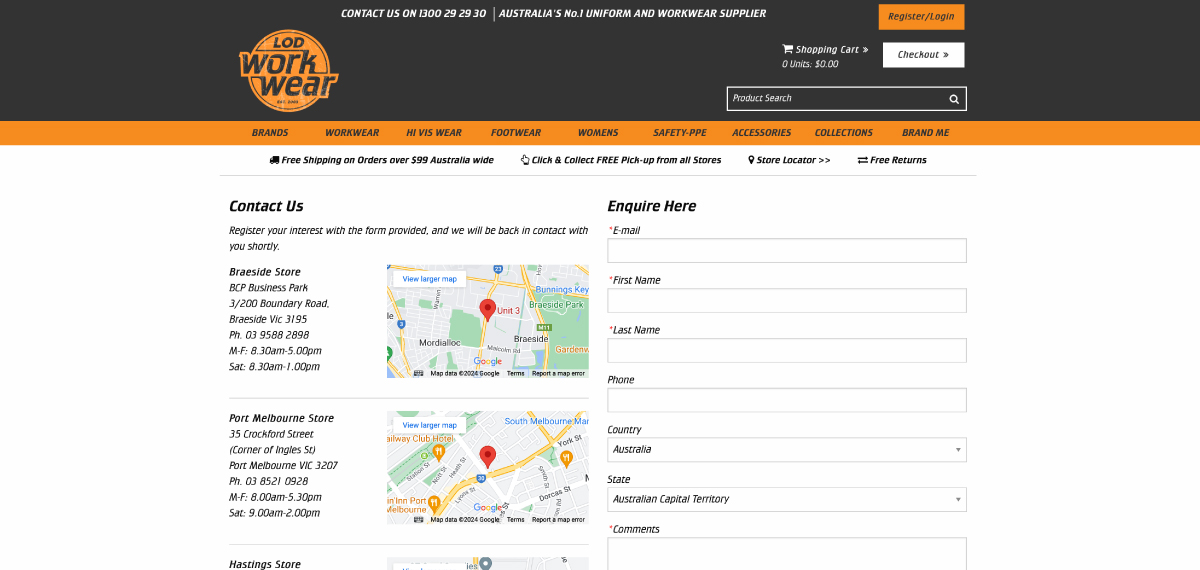Click Report a map error on Braeside map
The height and width of the screenshot is (570, 1200).
pos(558,373)
